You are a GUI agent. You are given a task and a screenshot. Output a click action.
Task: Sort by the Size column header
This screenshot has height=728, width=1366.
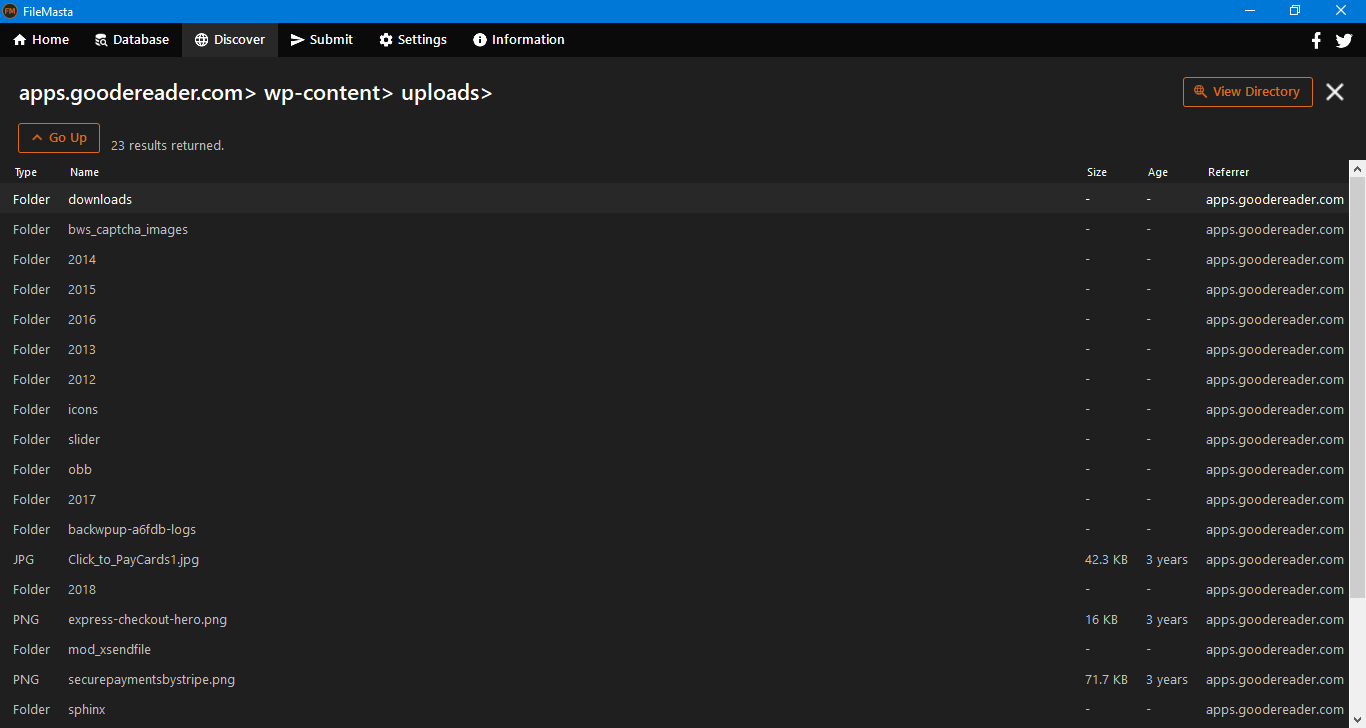pos(1097,172)
